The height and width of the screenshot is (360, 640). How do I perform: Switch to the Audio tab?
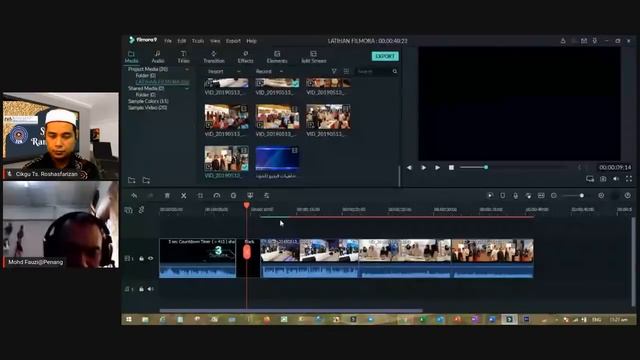[x=158, y=57]
